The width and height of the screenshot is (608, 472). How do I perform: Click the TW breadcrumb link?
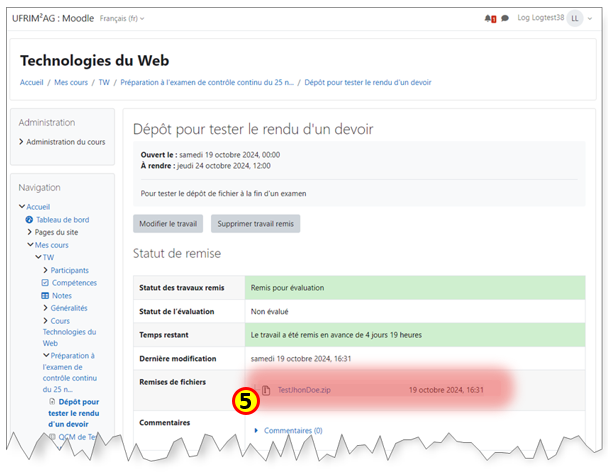pyautogui.click(x=104, y=82)
